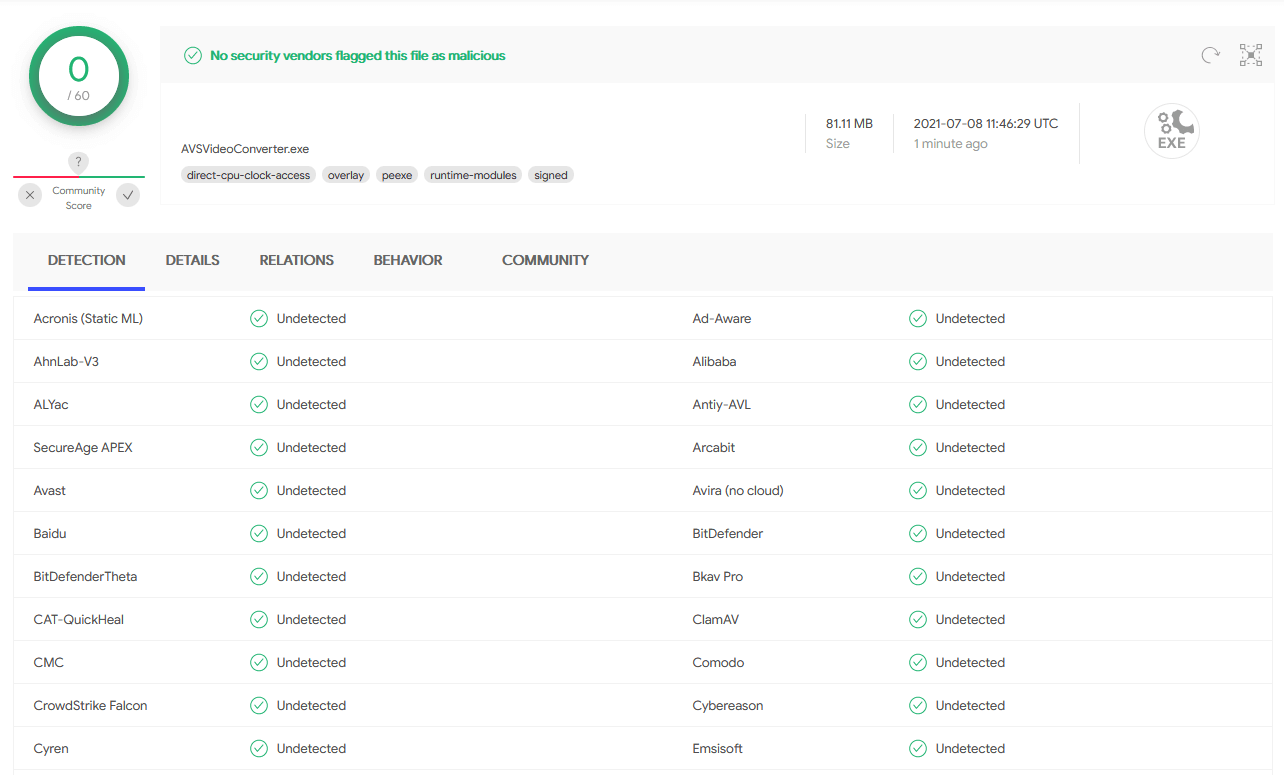The width and height of the screenshot is (1284, 775).
Task: Click the Undetected check icon for Acronis
Action: click(259, 319)
